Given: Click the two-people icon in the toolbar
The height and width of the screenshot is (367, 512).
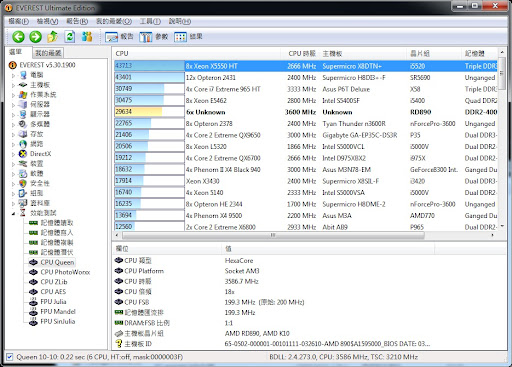Looking at the screenshot, I should click(87, 37).
